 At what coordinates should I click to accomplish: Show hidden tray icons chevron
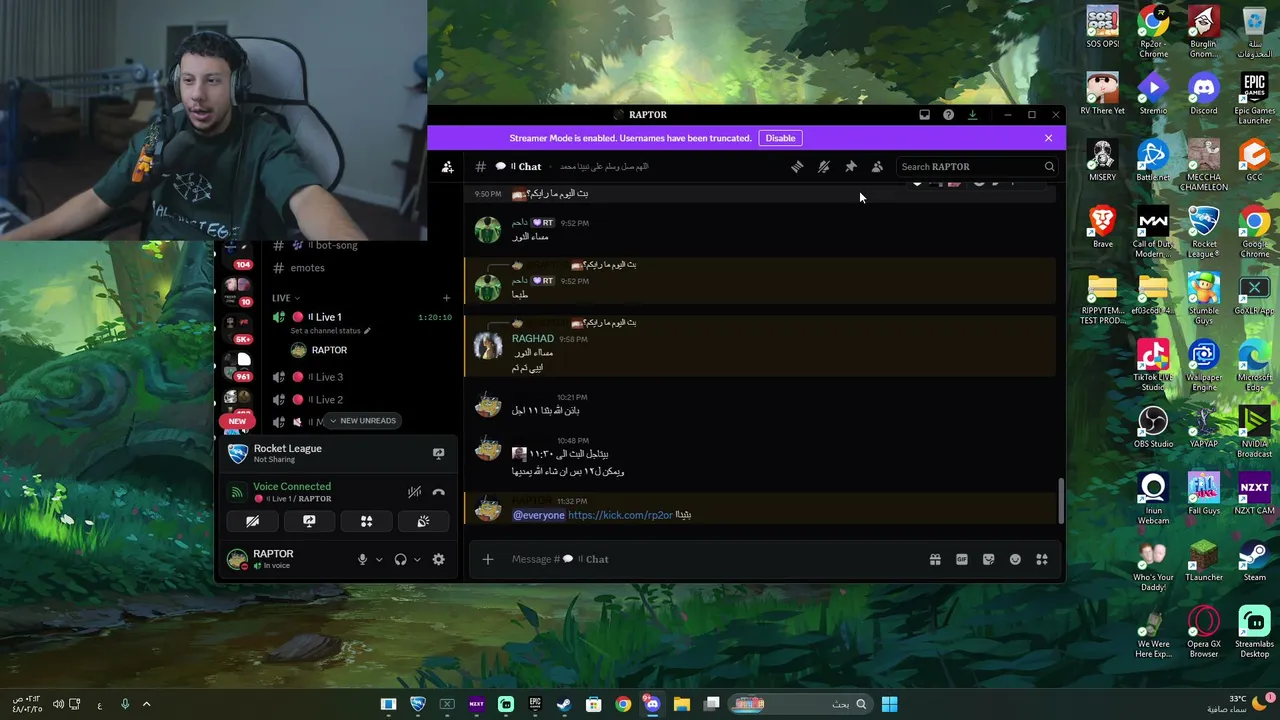[x=146, y=704]
